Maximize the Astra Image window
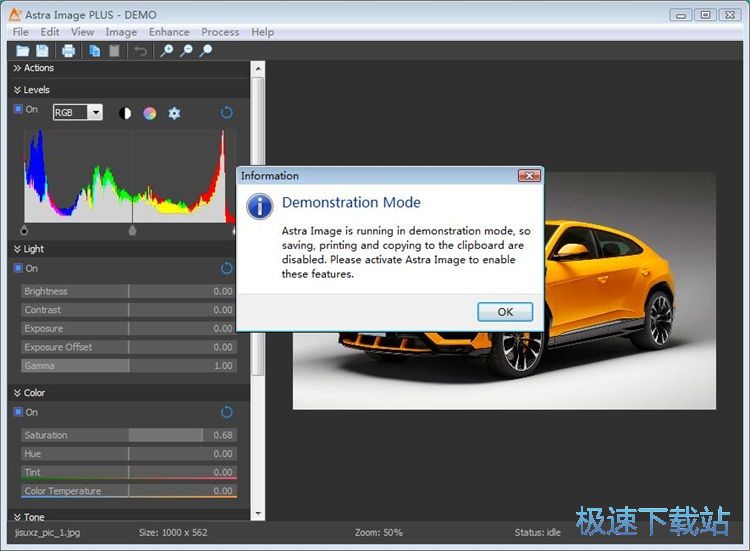 705,15
